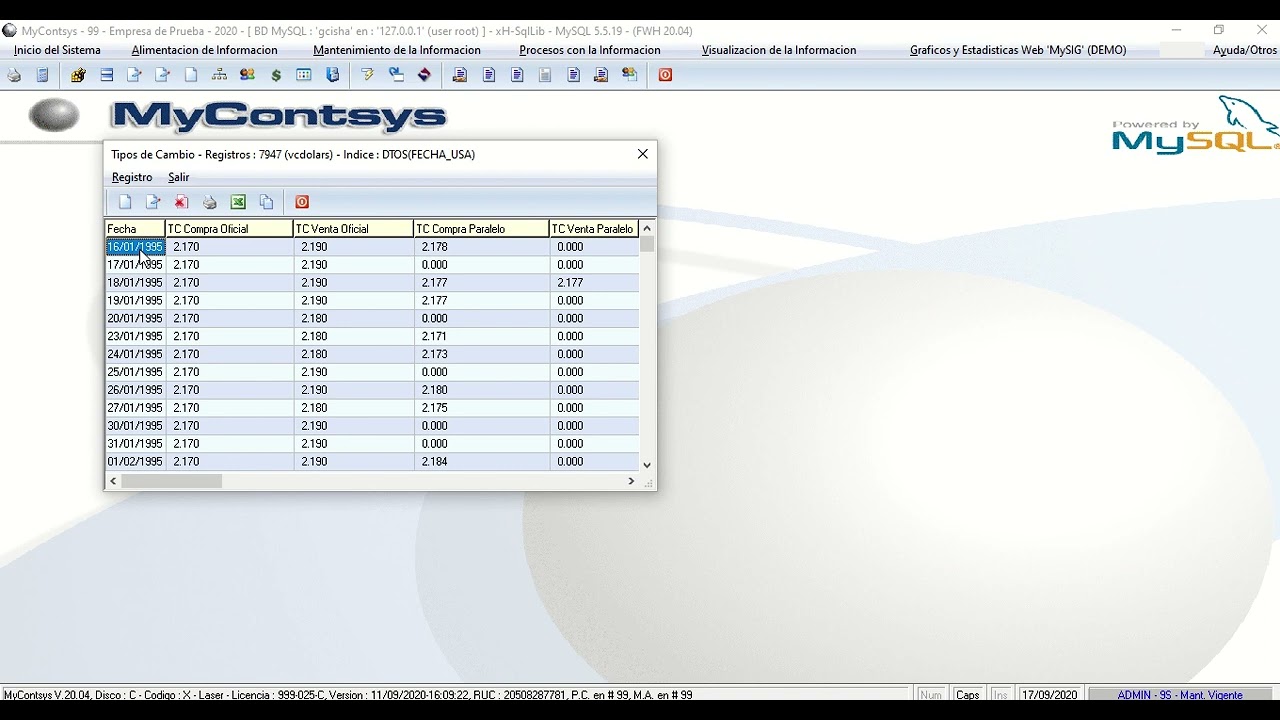Click the horizontal scrollbar right arrow
The height and width of the screenshot is (720, 1280).
click(x=631, y=481)
